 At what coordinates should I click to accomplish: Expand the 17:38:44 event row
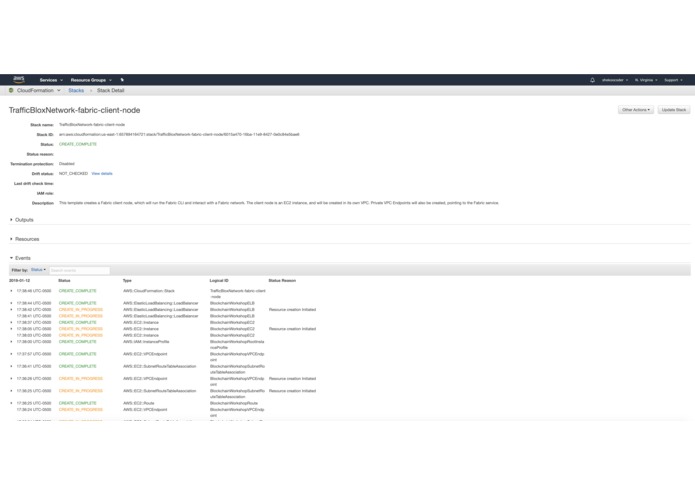11,303
